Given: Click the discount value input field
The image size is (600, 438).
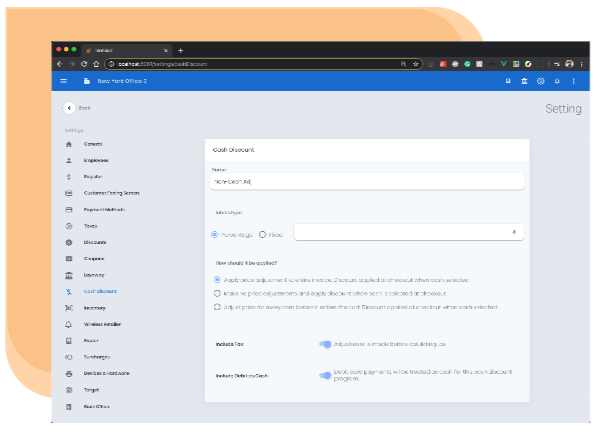Looking at the screenshot, I should click(408, 233).
